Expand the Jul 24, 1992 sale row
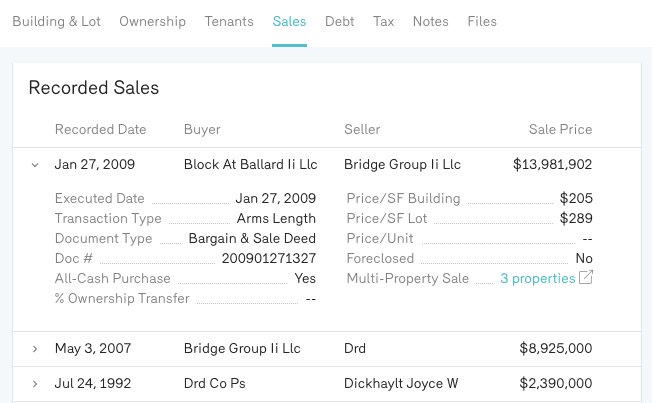 pos(35,384)
